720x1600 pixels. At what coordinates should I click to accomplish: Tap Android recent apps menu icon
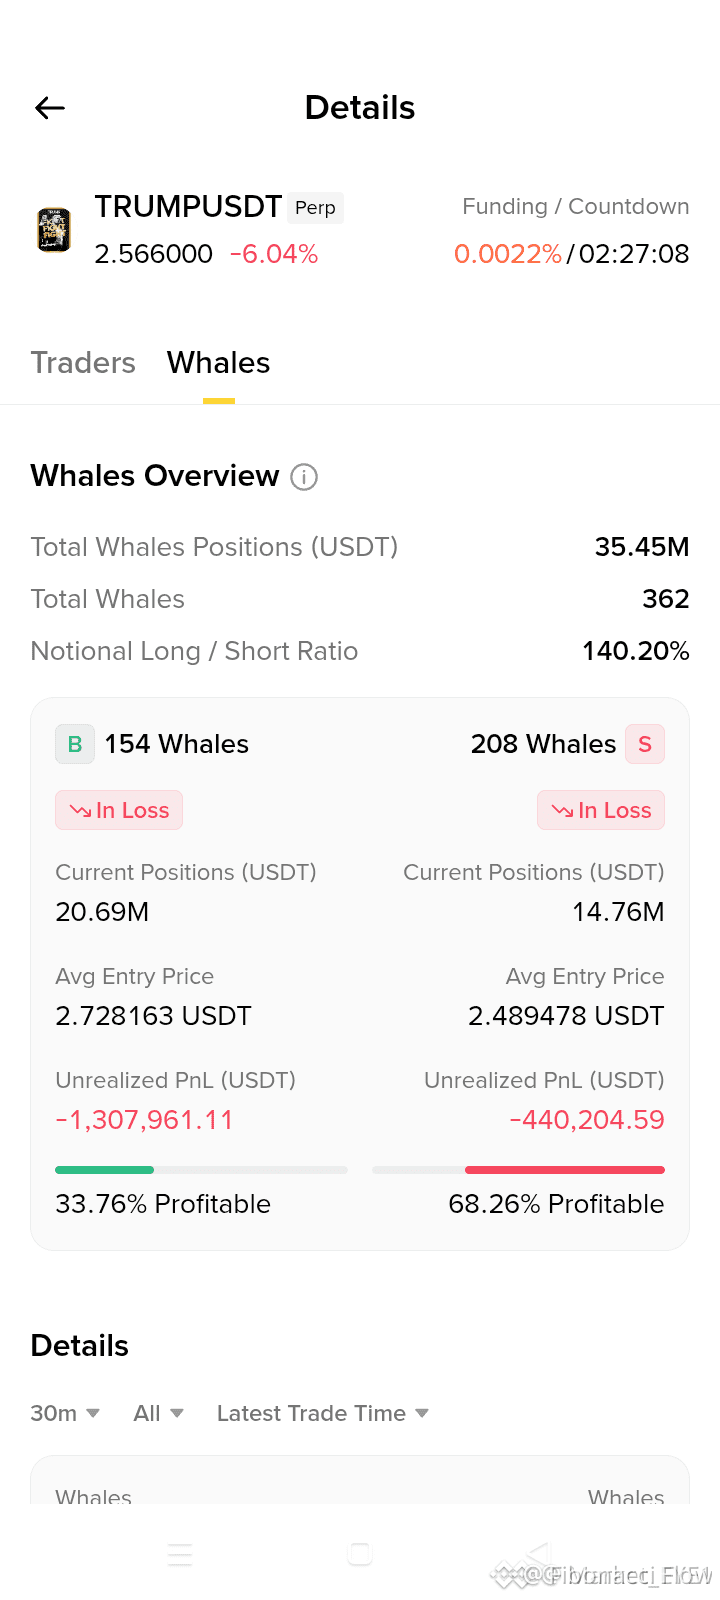click(x=180, y=1554)
